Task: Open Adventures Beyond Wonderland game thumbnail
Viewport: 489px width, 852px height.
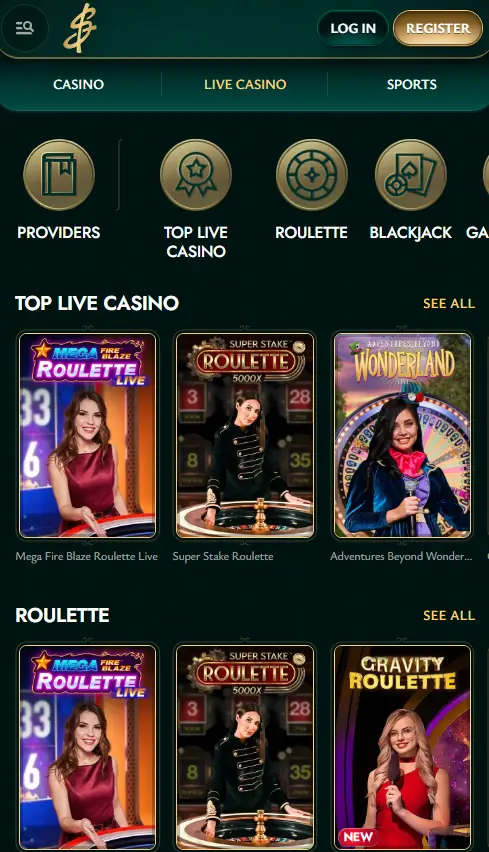Action: [402, 435]
